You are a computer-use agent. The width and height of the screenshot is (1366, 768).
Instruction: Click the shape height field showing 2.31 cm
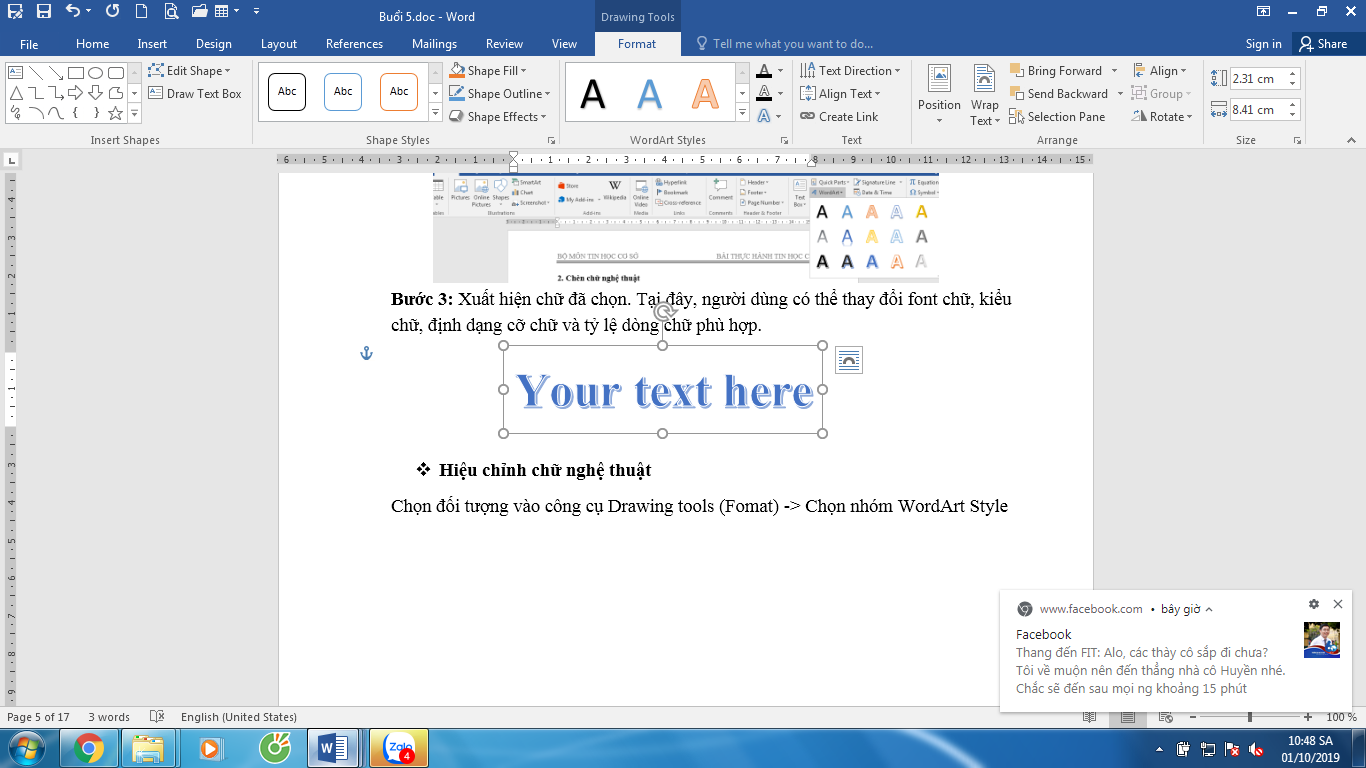click(1258, 79)
